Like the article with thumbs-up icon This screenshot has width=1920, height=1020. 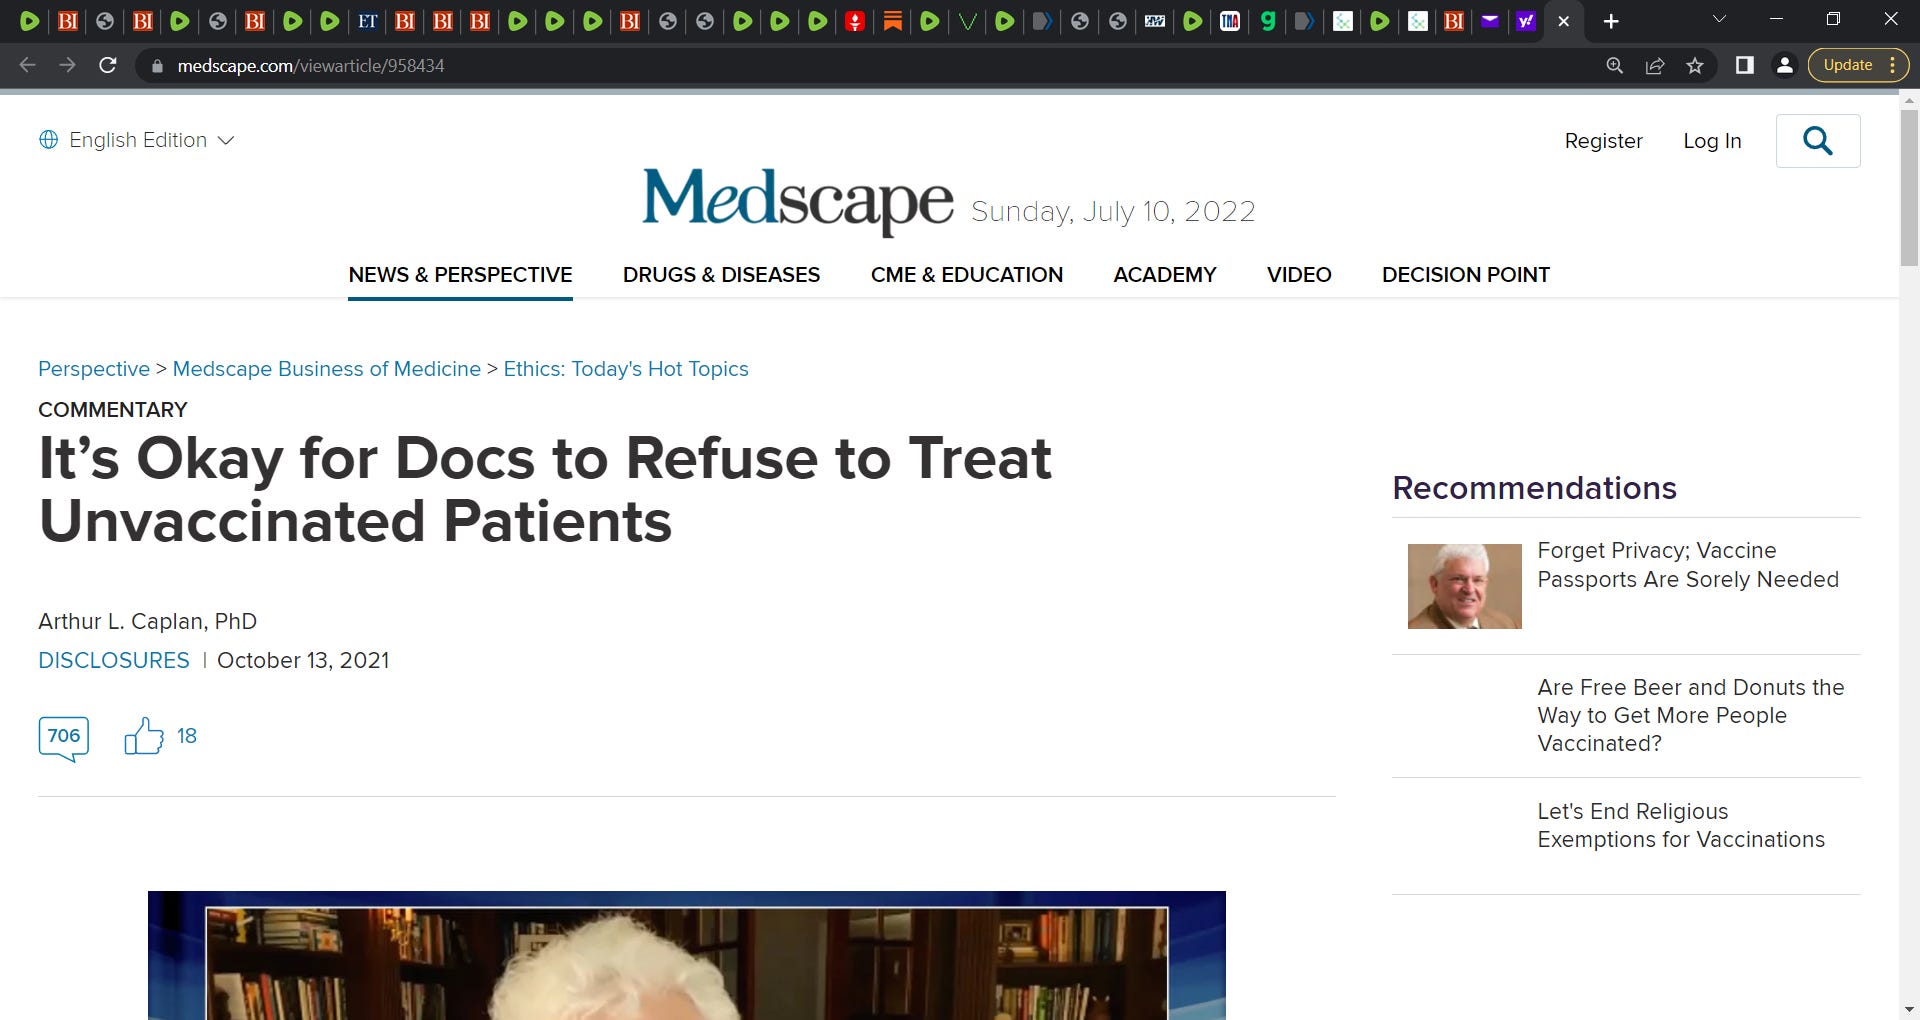point(143,736)
